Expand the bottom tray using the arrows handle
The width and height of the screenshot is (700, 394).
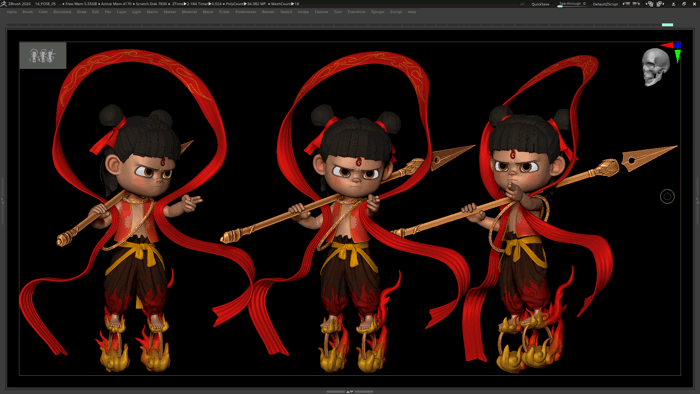click(350, 391)
